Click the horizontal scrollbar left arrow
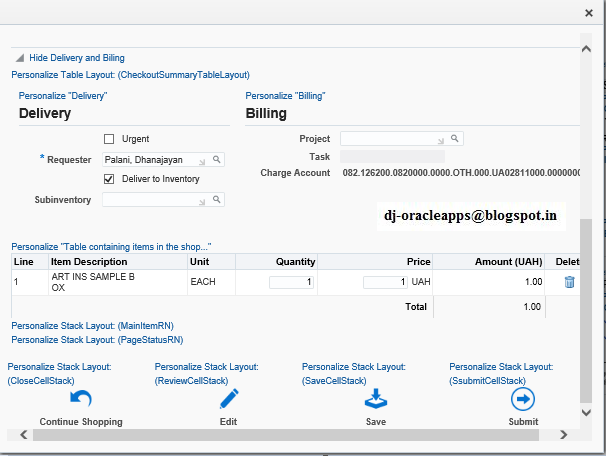The height and width of the screenshot is (456, 606). tap(24, 435)
